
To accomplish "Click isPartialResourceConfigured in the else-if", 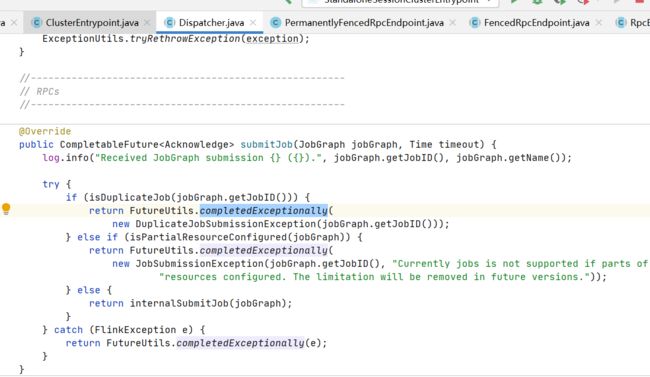I will (208, 237).
